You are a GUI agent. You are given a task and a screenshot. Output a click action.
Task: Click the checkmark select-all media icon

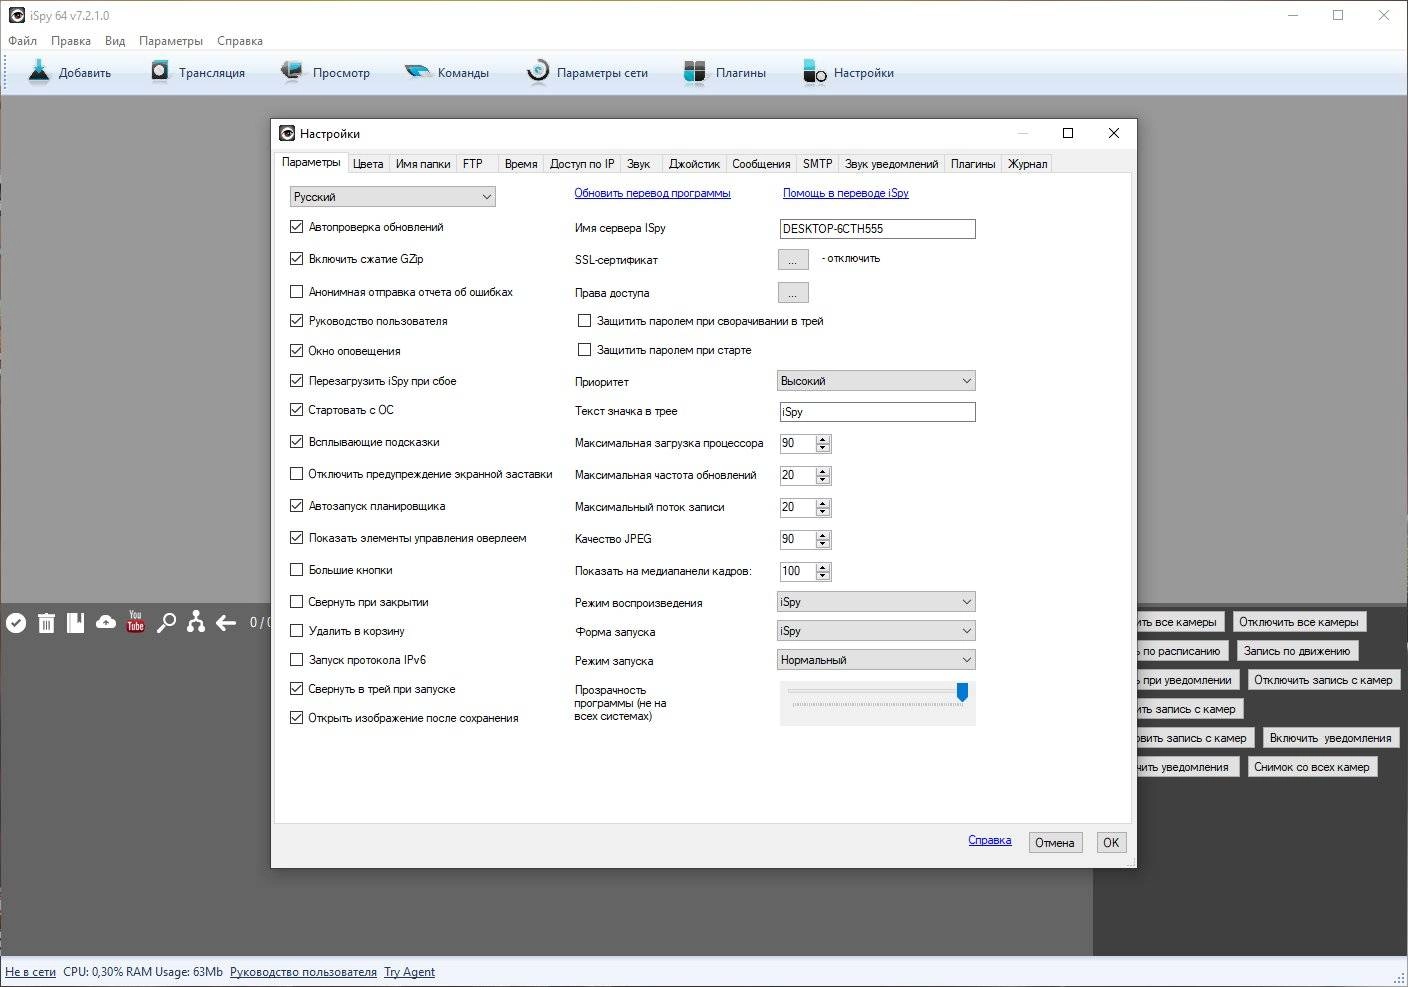pyautogui.click(x=16, y=623)
